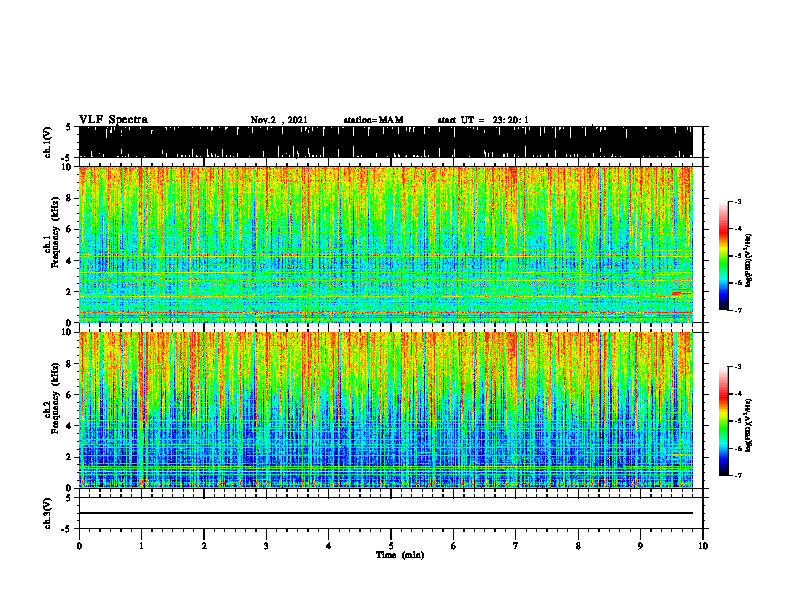
Task: Click time axis tick label "5"
Action: click(391, 546)
